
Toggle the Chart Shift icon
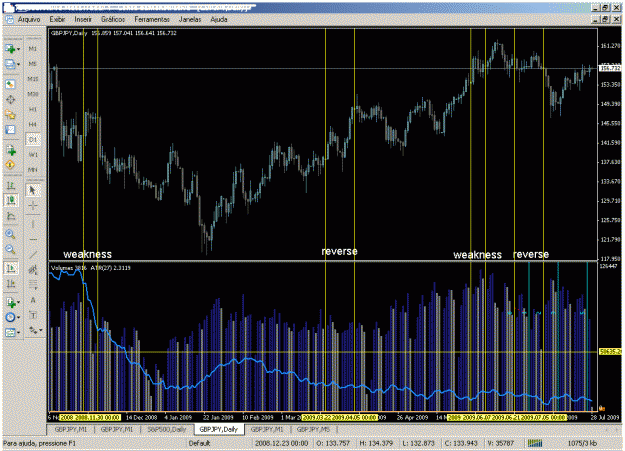coord(10,284)
